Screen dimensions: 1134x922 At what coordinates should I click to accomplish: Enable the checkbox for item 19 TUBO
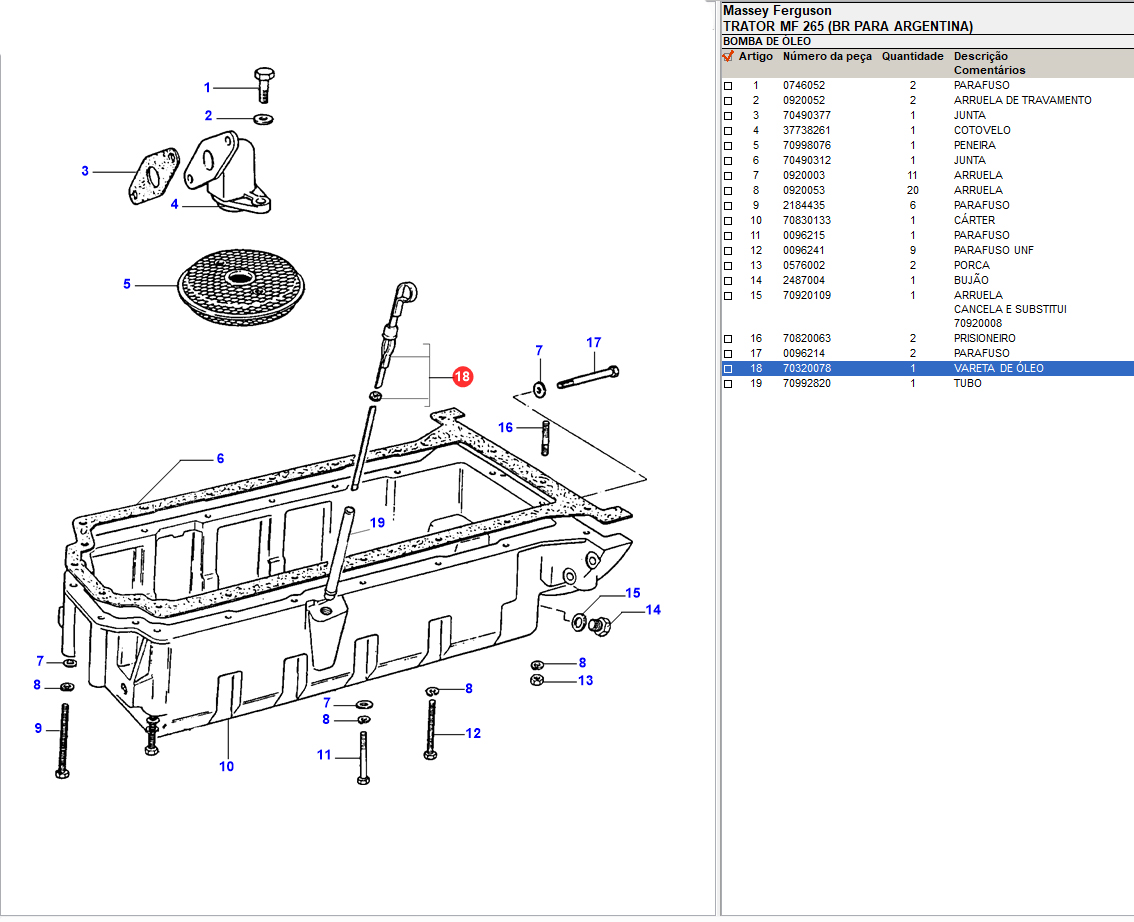(728, 384)
